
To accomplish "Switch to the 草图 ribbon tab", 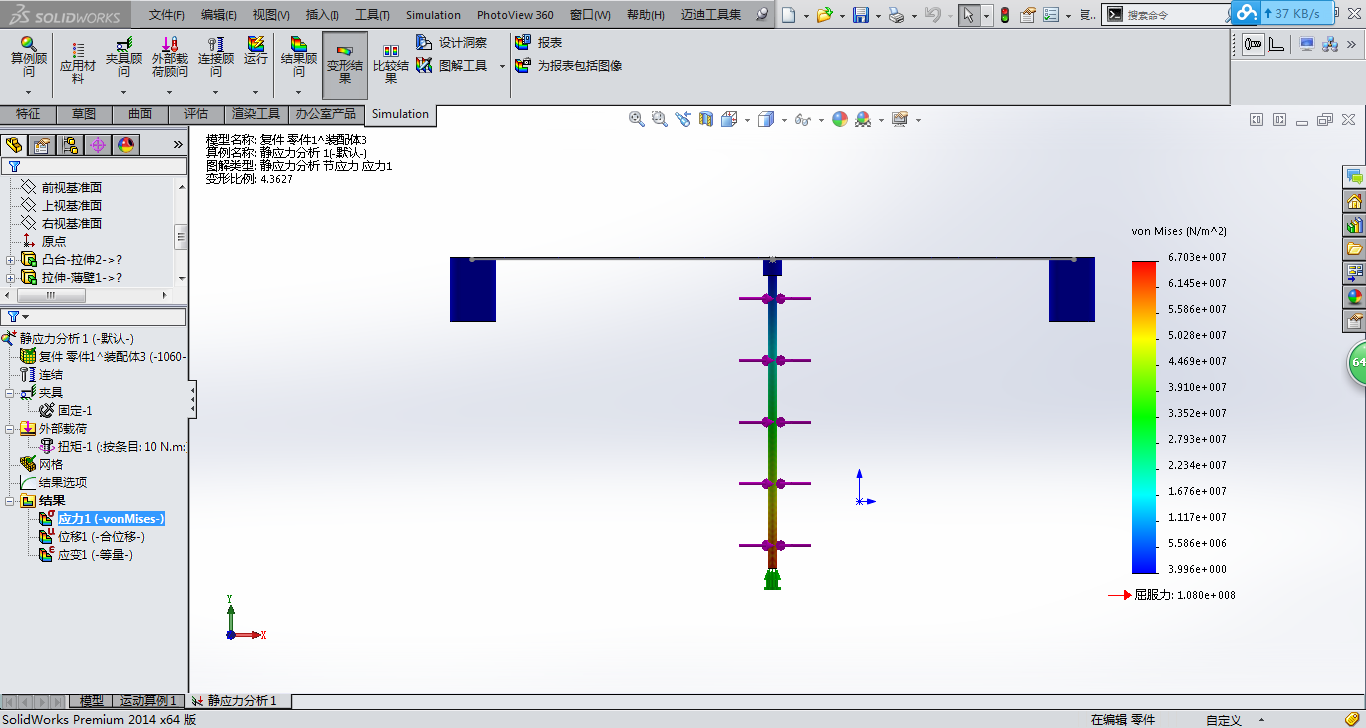I will (84, 114).
